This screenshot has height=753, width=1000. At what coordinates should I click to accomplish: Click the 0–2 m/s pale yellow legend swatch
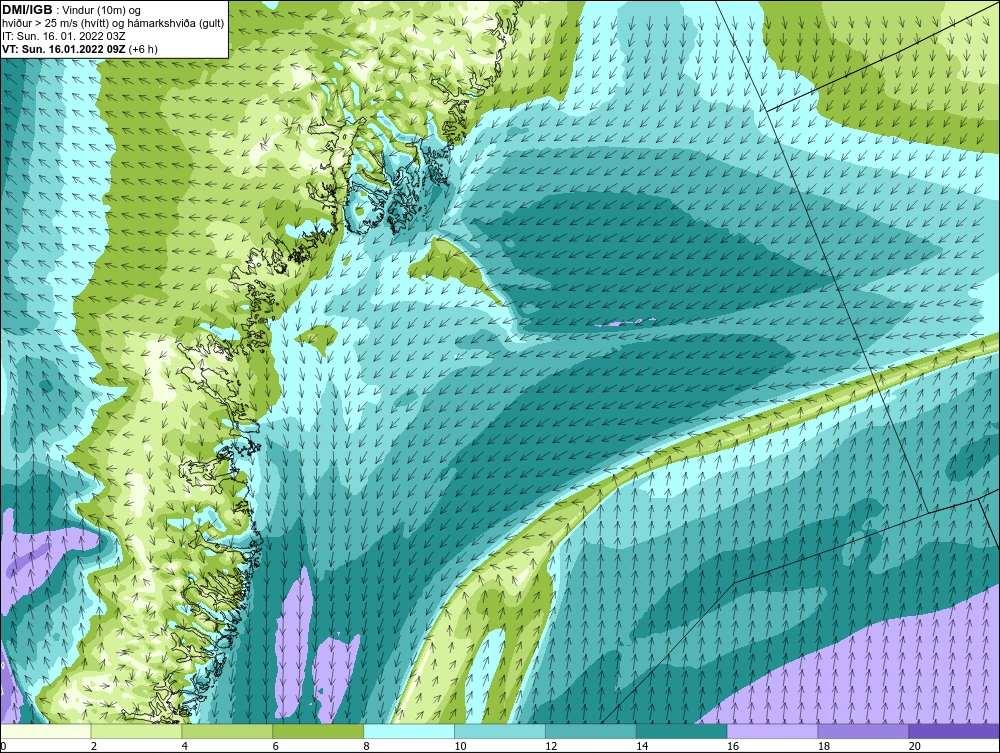[46, 731]
